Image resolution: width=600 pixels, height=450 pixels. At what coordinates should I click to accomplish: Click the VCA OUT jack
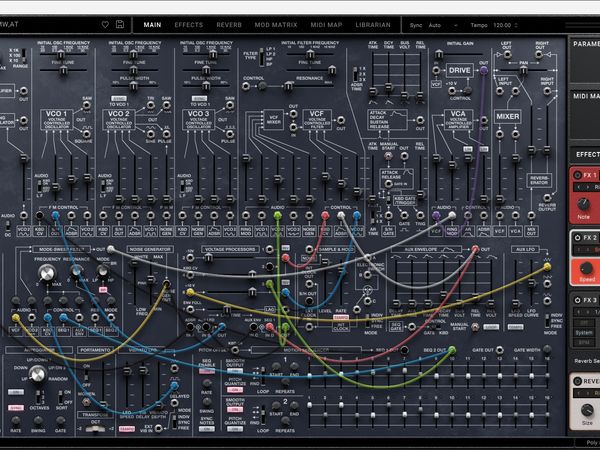click(484, 120)
